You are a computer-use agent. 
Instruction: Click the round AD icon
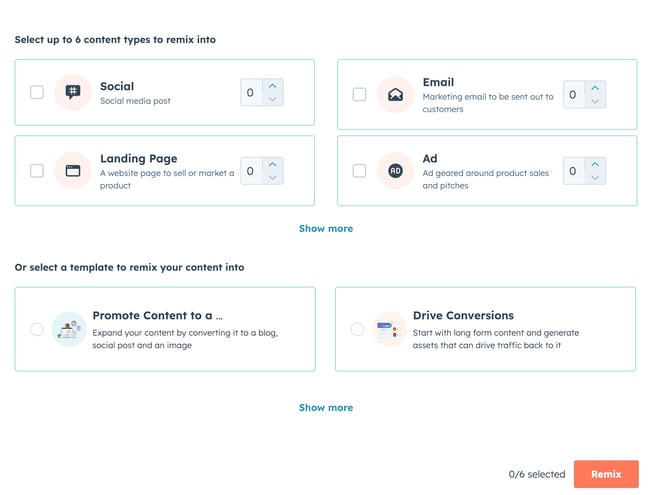(x=395, y=170)
